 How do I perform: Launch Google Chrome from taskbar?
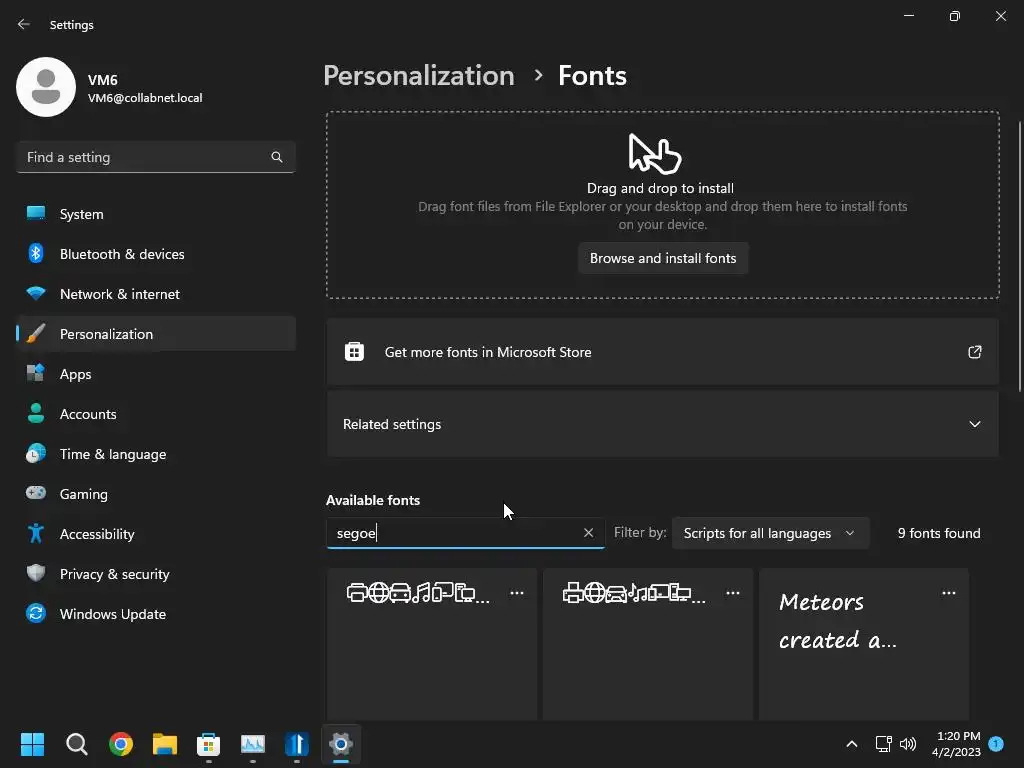[x=121, y=744]
